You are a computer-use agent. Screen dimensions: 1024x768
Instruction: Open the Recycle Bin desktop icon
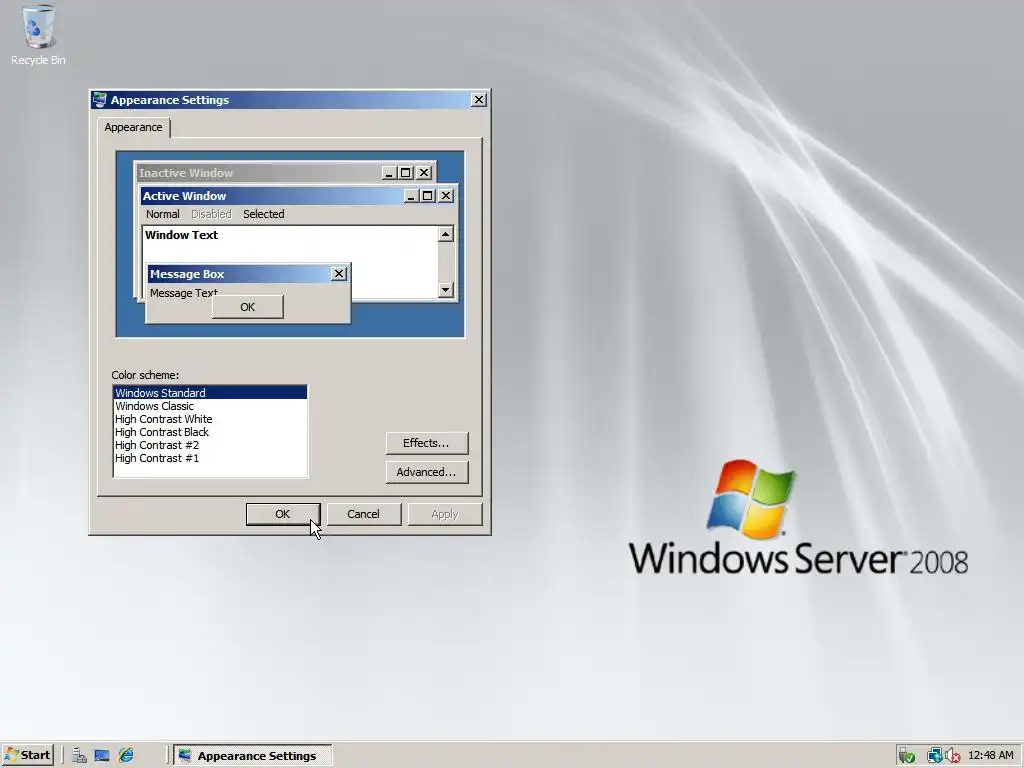coord(39,35)
